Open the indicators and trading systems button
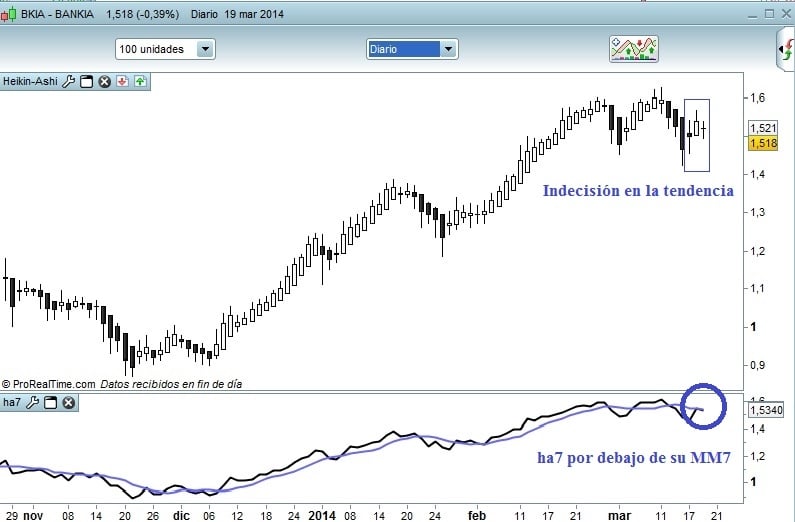Viewport: 795px width, 522px height. tap(634, 49)
